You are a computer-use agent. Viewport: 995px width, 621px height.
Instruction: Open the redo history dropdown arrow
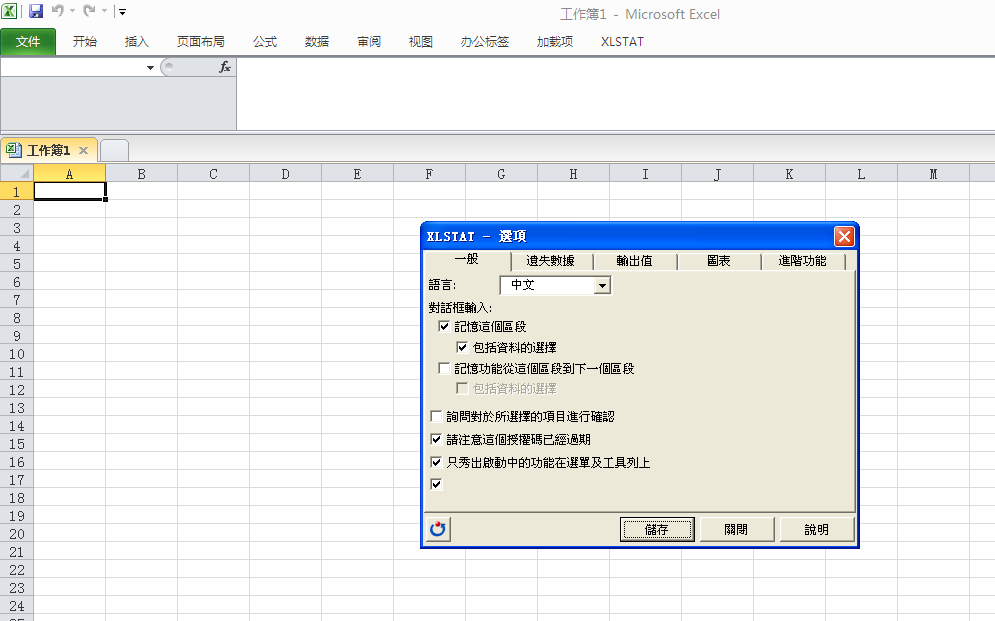(x=104, y=11)
